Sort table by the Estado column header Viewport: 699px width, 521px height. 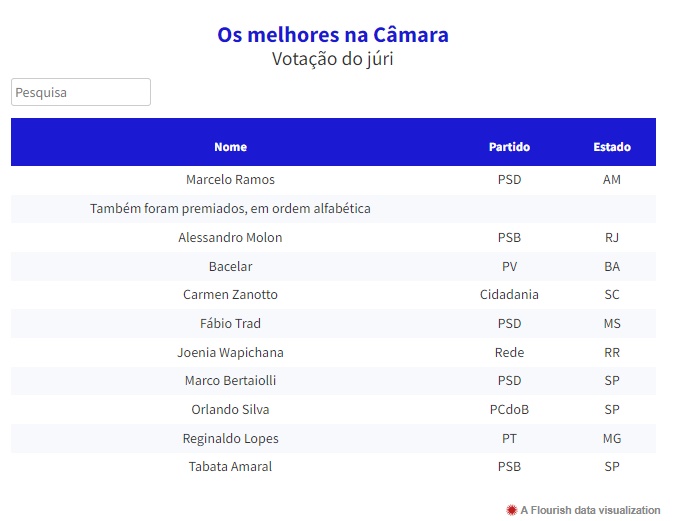point(612,147)
